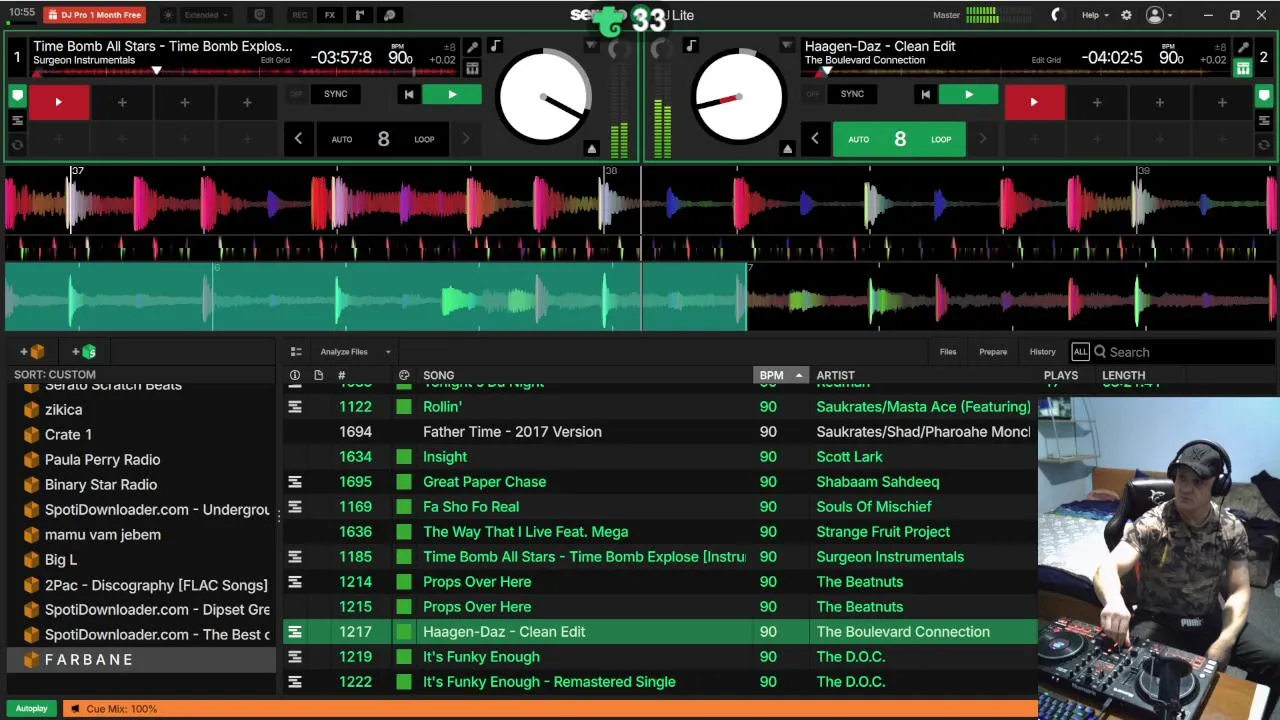
Task: Select track Fa Sho Fo Real
Action: tap(660, 507)
